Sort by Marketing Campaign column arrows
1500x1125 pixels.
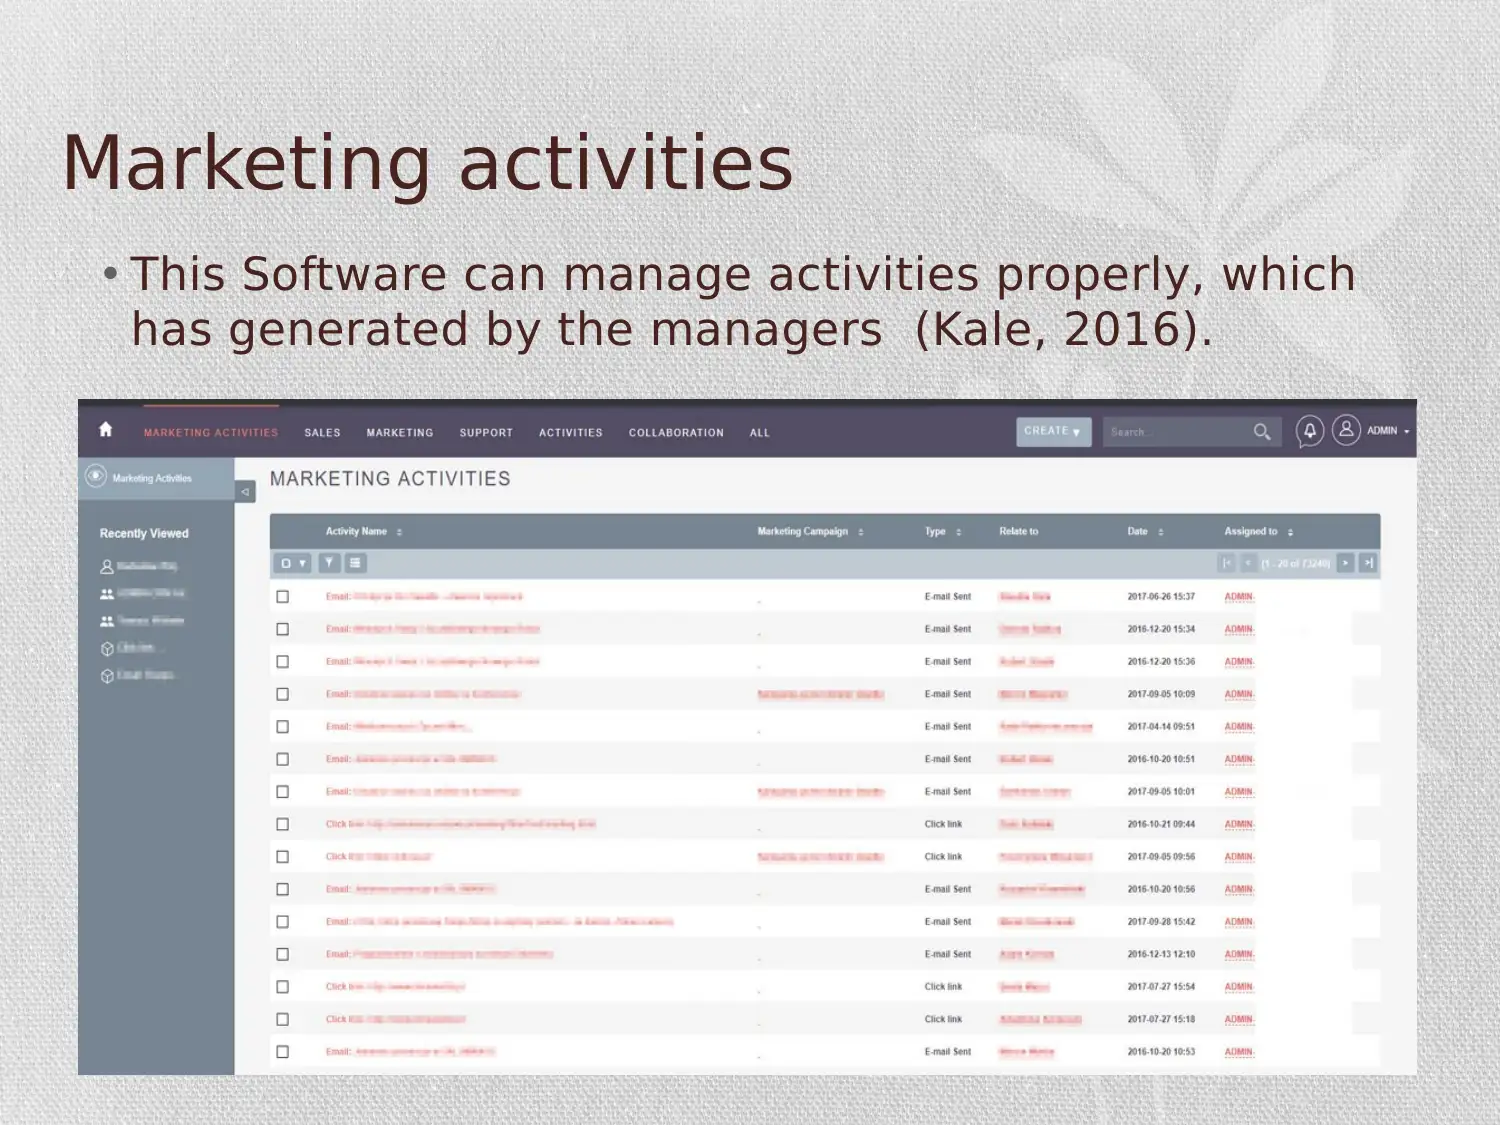pos(860,532)
